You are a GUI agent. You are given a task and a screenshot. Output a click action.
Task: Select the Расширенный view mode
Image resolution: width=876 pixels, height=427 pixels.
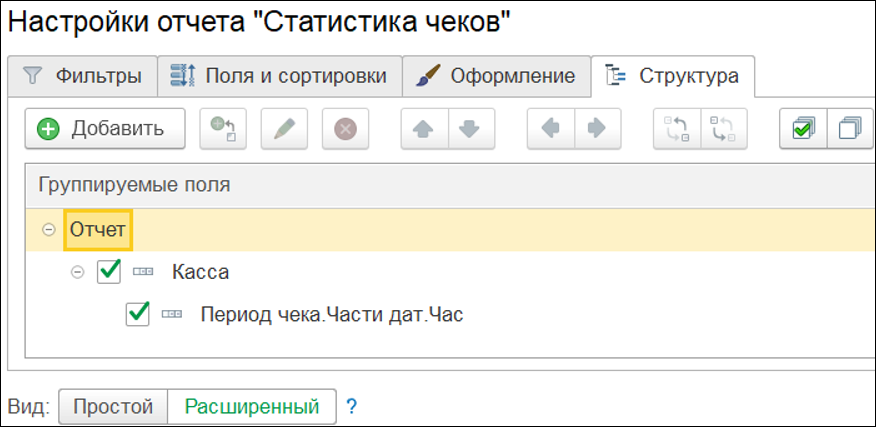click(x=251, y=407)
